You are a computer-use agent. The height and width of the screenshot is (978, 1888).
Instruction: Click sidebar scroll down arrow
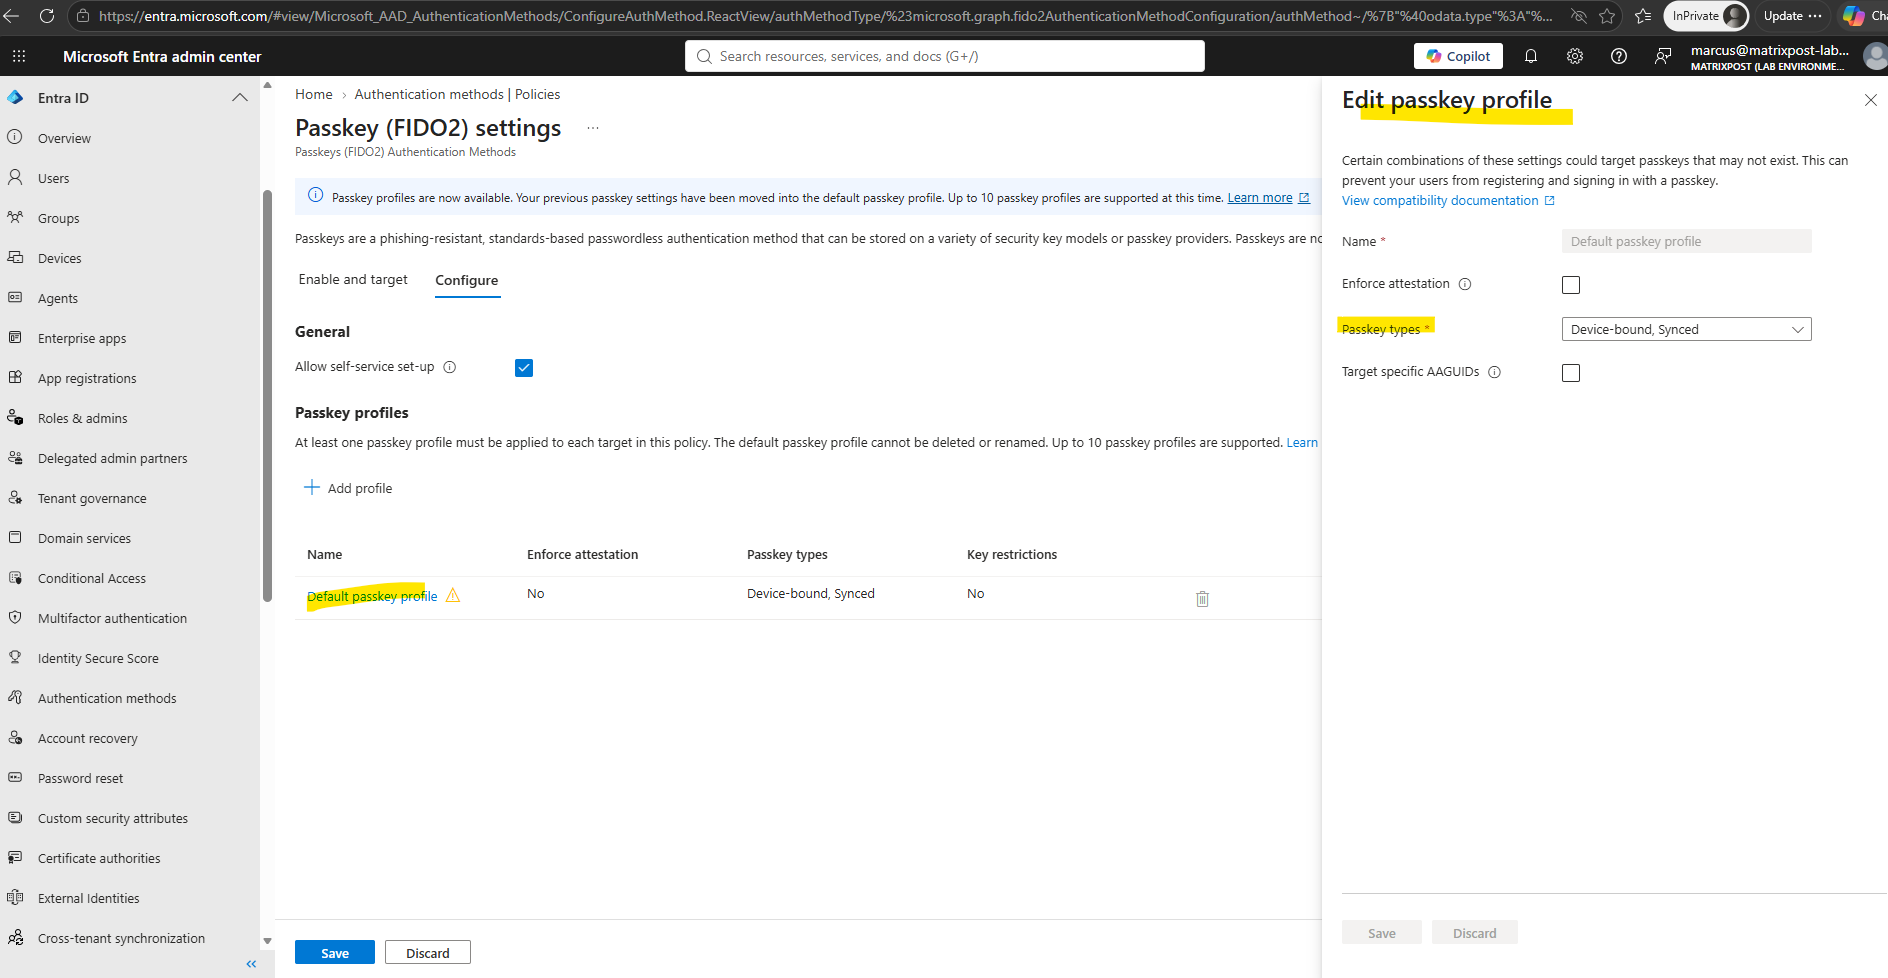(x=267, y=940)
